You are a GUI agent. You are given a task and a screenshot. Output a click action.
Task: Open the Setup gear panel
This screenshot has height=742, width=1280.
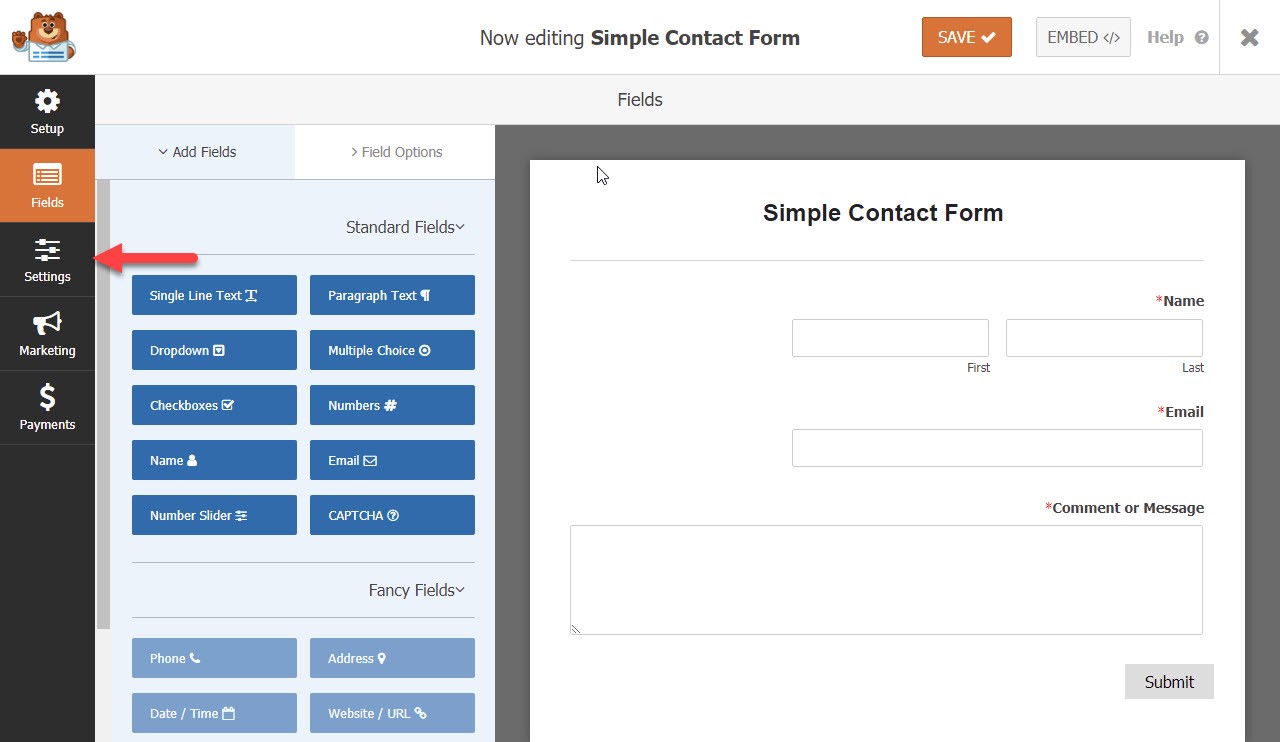tap(47, 112)
